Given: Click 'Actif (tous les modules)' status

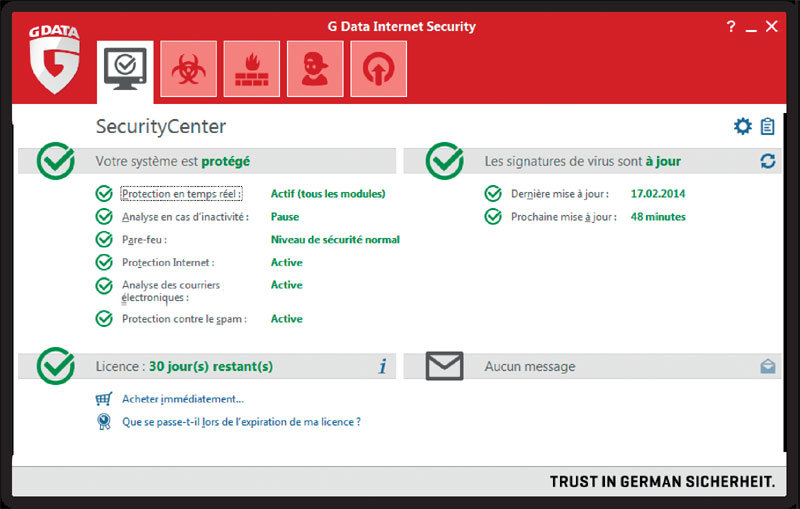Looking at the screenshot, I should [328, 194].
